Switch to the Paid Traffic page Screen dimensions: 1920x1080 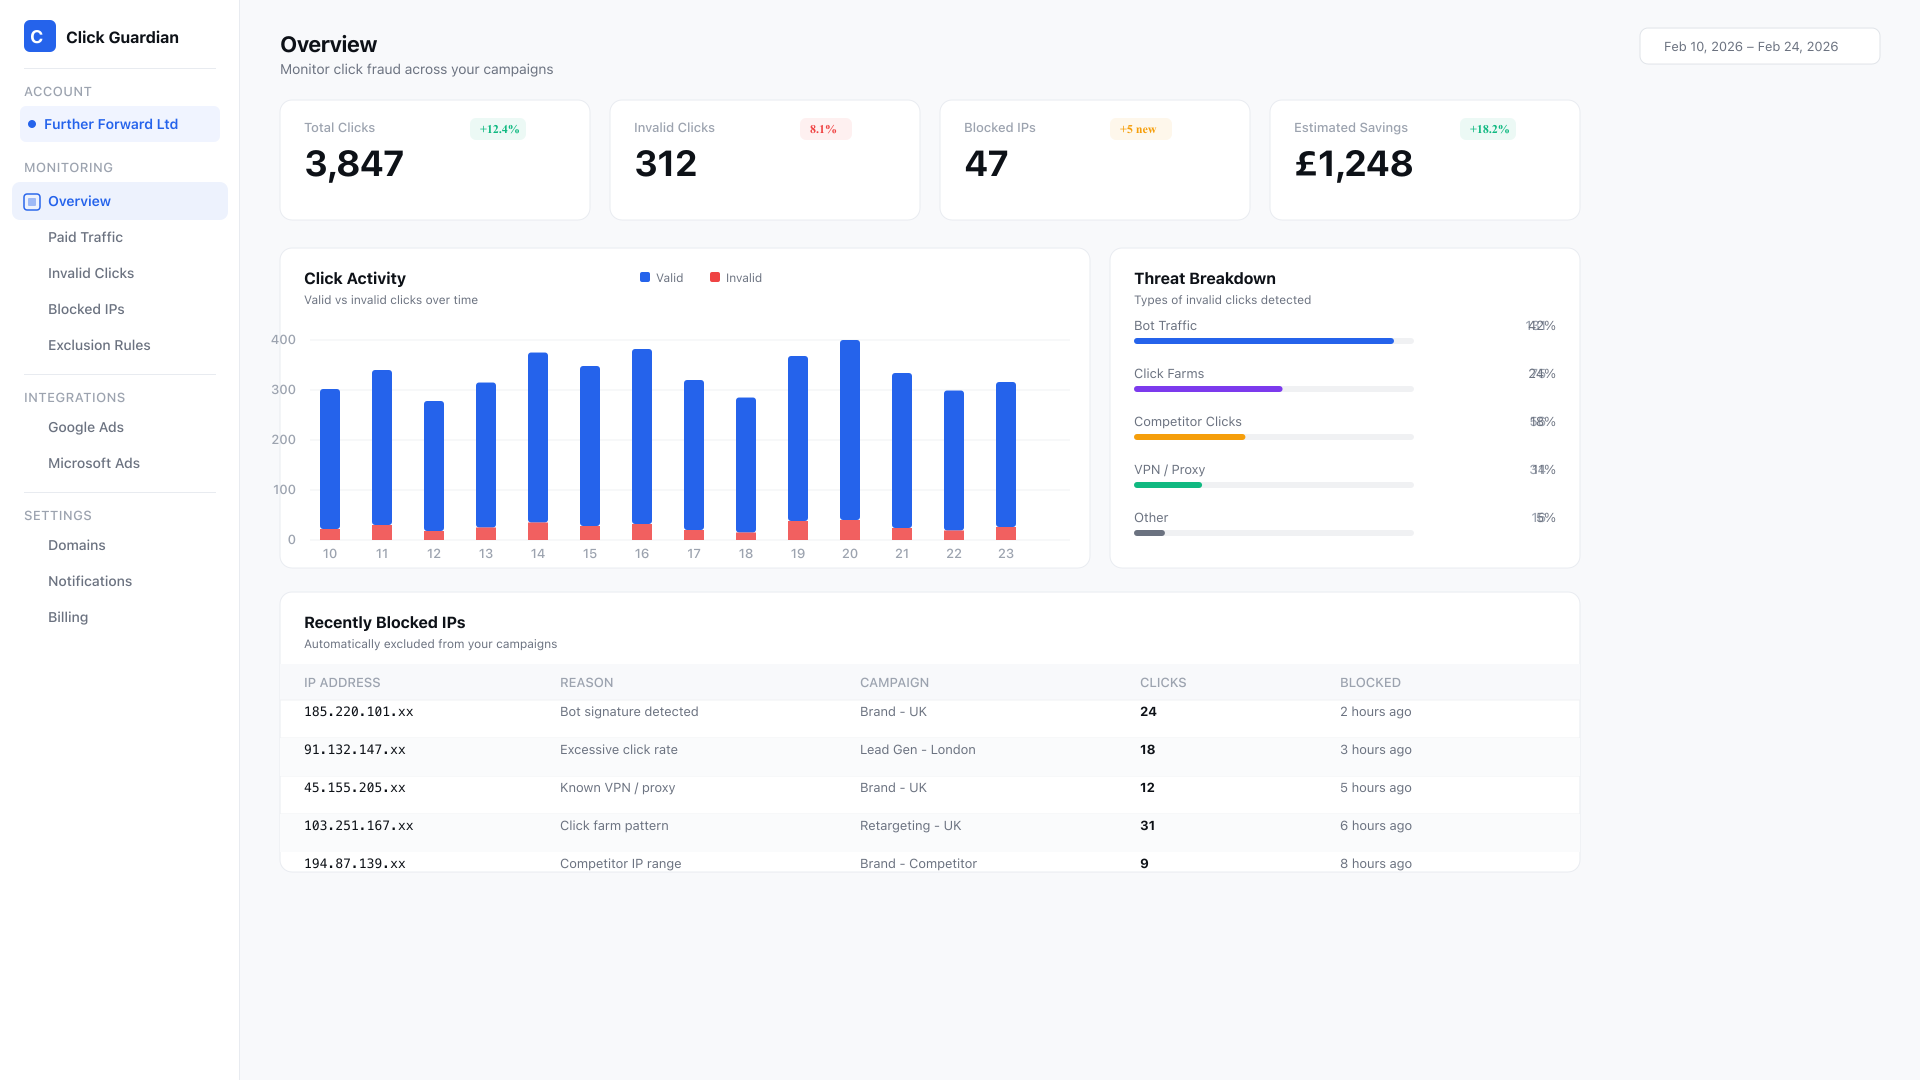click(x=85, y=237)
